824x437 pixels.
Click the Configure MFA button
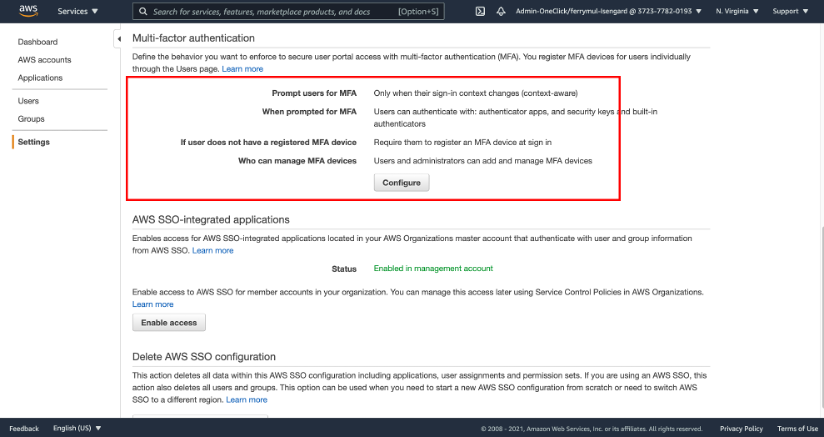pyautogui.click(x=401, y=183)
